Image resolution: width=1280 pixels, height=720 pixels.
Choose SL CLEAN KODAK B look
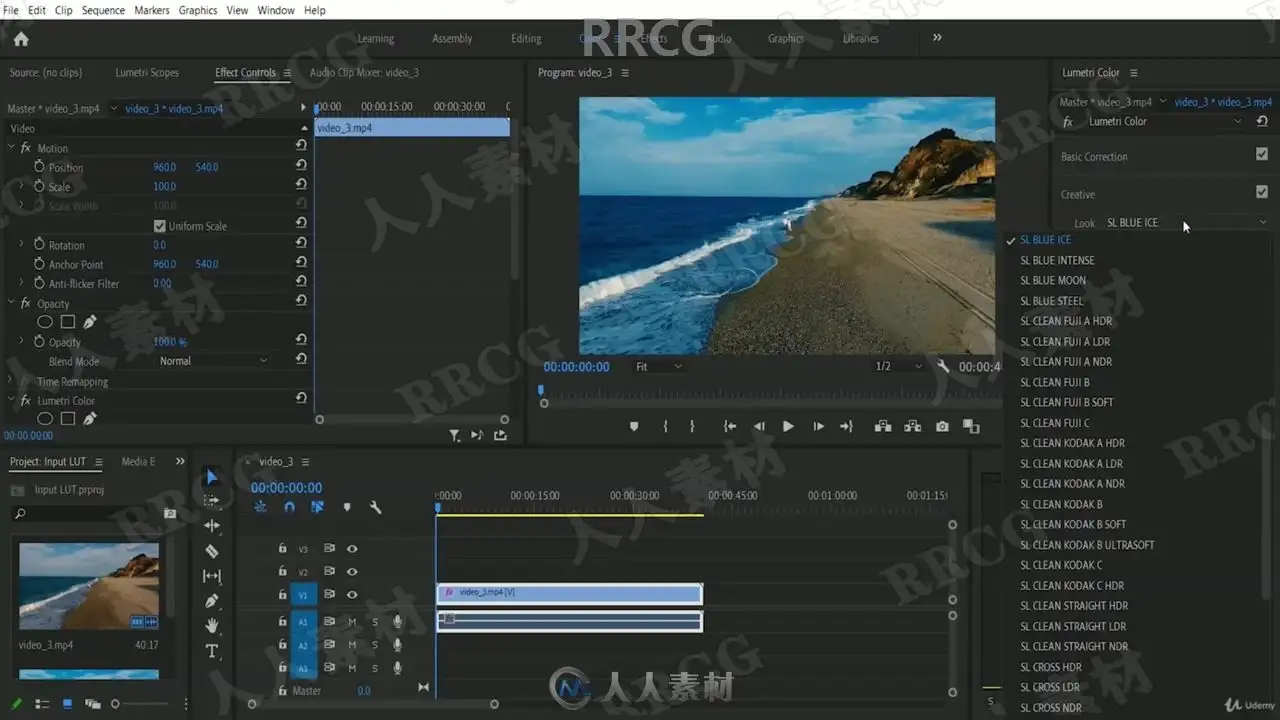[x=1061, y=504]
